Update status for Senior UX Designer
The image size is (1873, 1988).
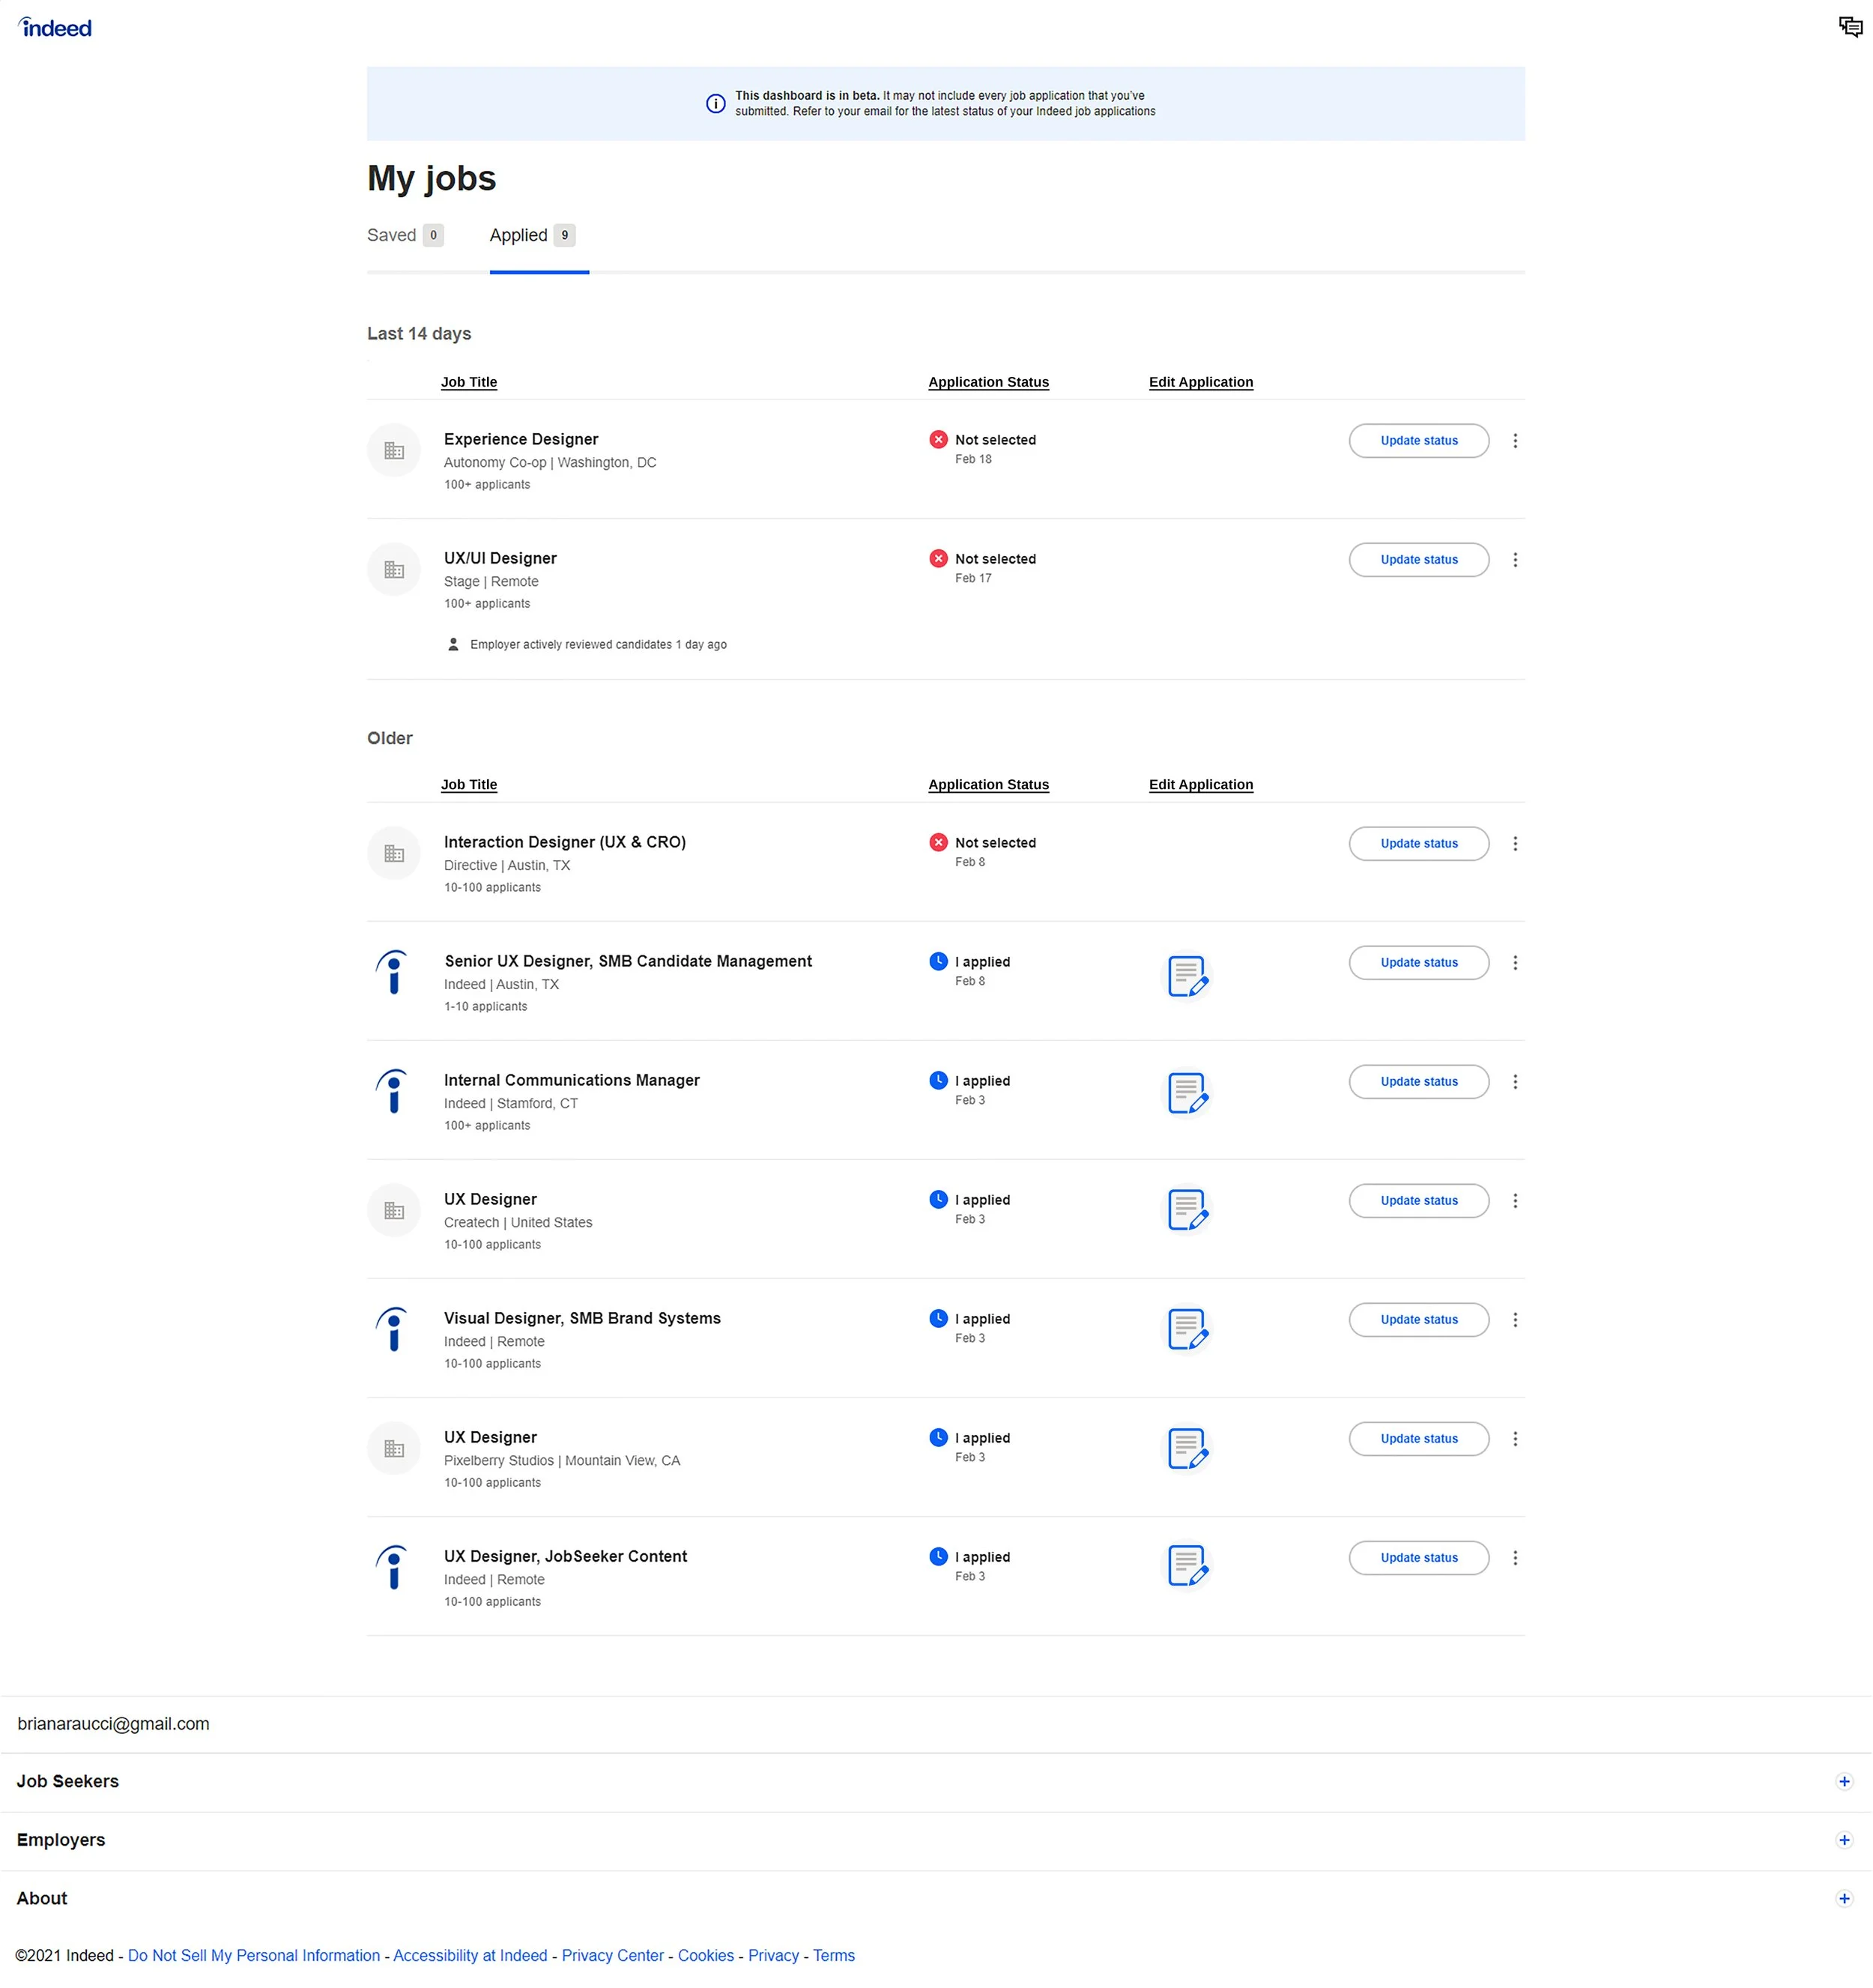pyautogui.click(x=1419, y=963)
